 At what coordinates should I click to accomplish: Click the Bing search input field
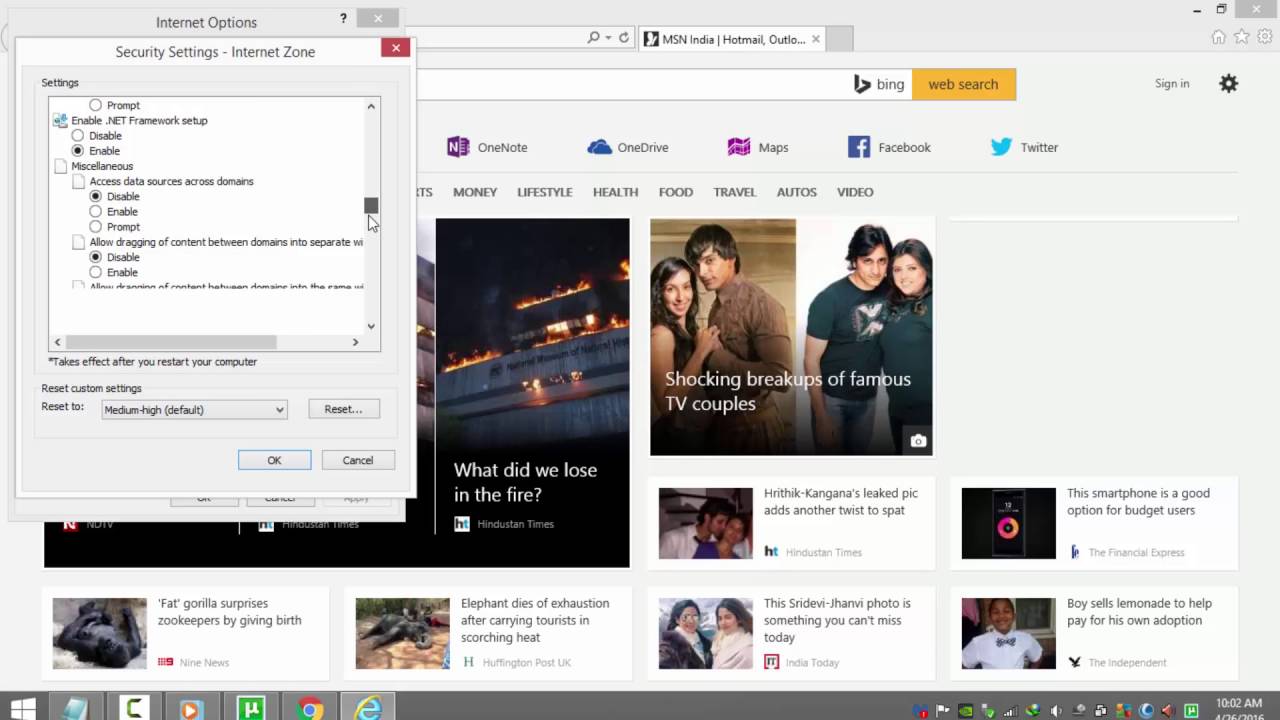(x=630, y=84)
